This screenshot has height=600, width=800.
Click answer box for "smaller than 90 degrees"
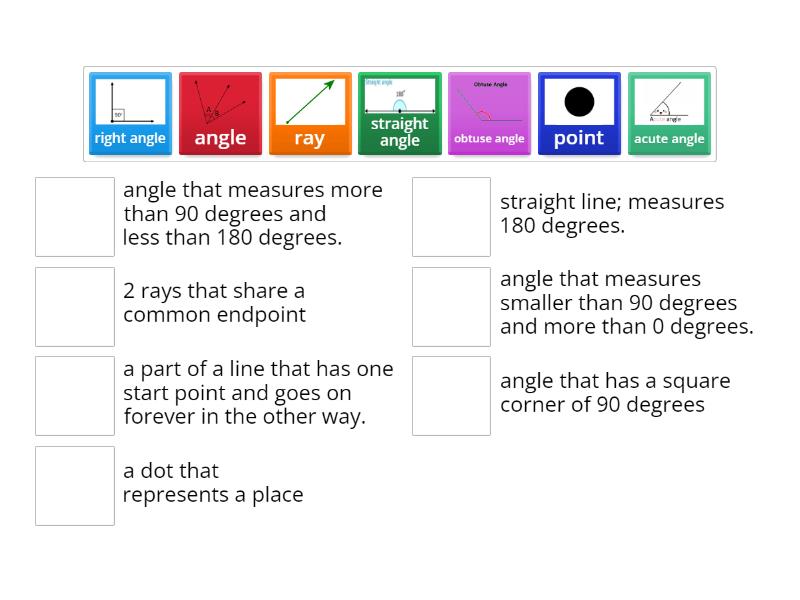pos(452,306)
